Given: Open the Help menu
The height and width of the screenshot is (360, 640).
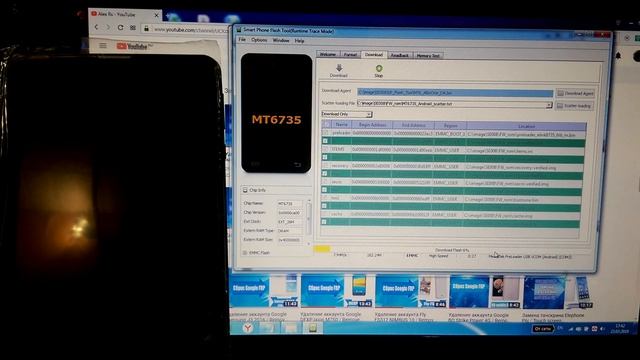Looking at the screenshot, I should coord(300,41).
